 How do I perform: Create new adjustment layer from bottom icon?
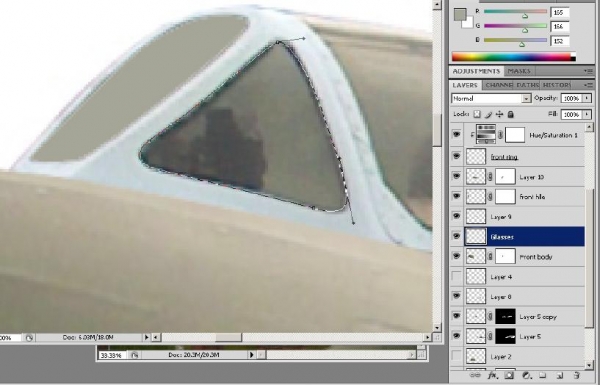tap(526, 375)
